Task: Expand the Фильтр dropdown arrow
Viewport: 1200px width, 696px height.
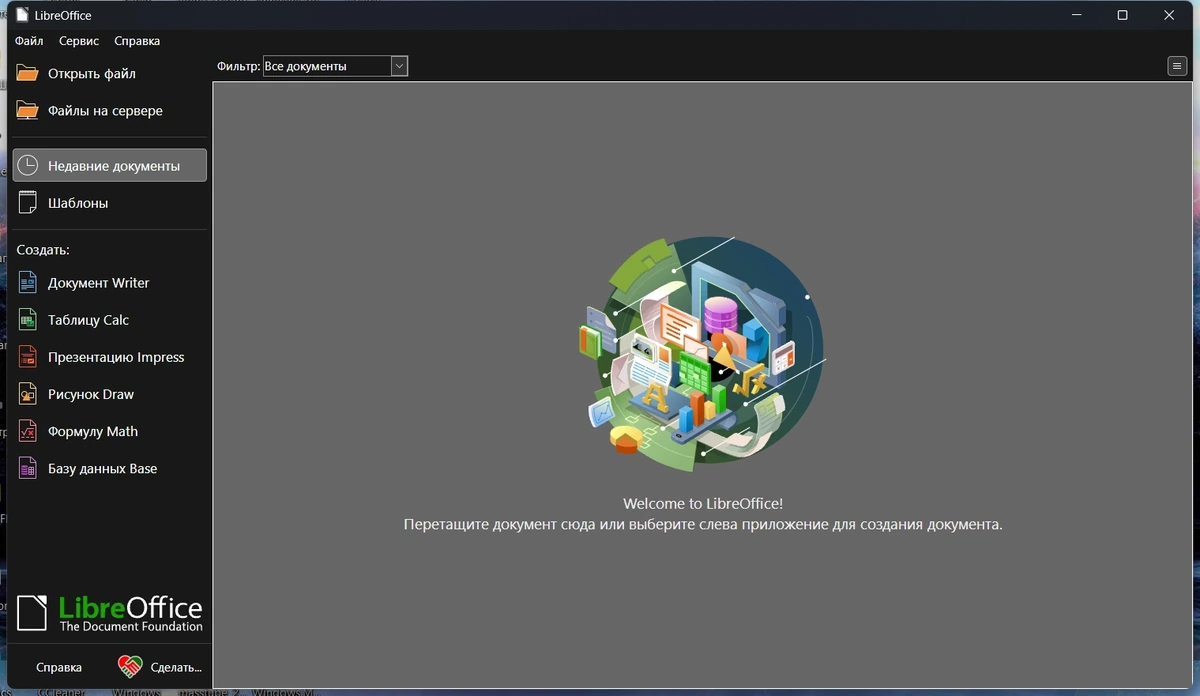Action: [399, 66]
